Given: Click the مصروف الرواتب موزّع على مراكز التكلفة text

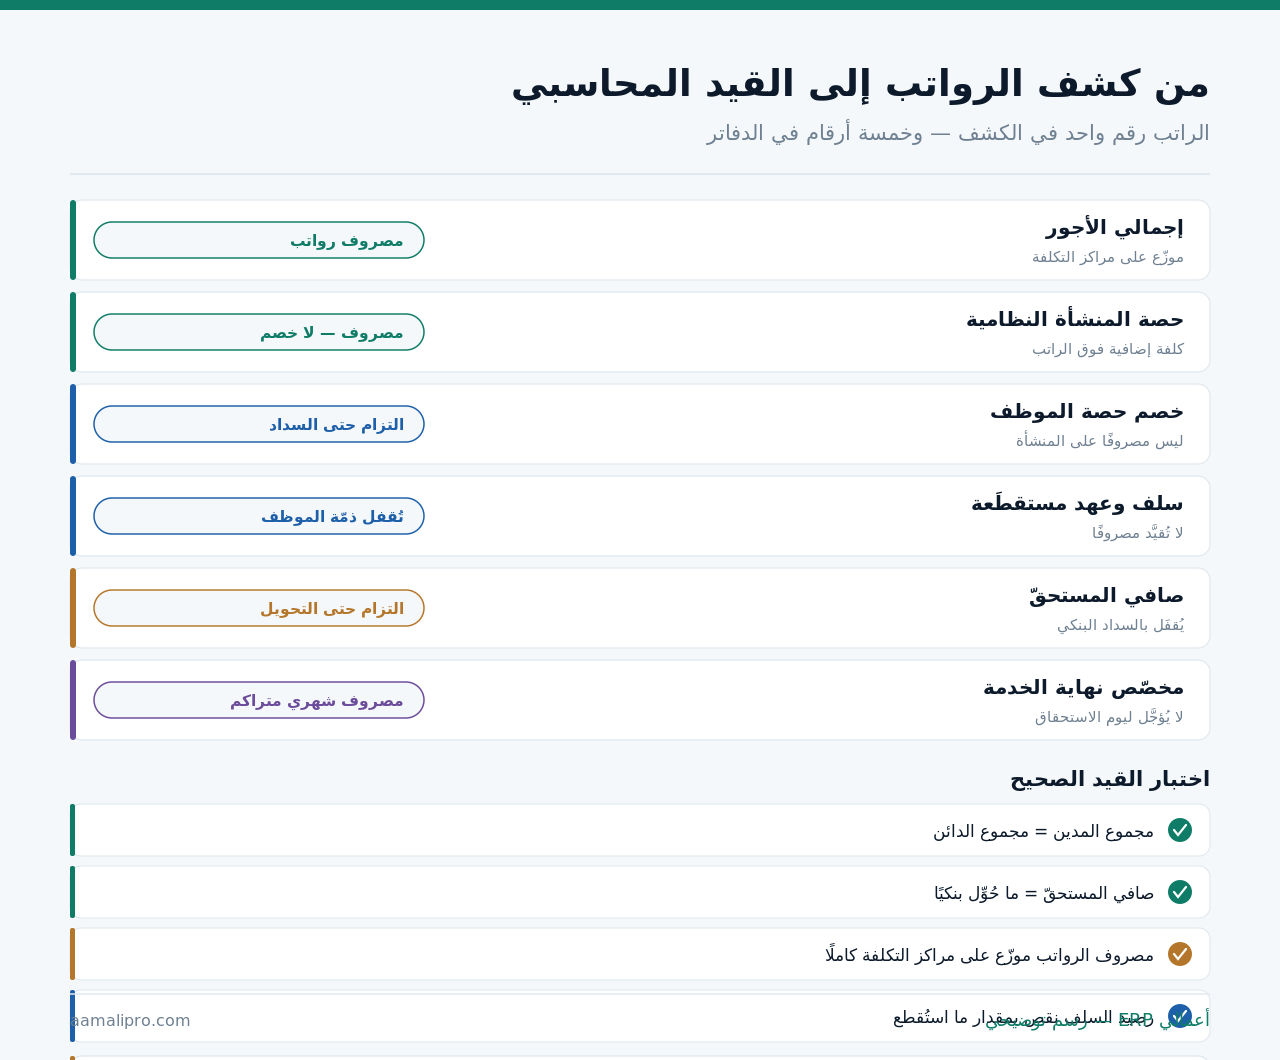Looking at the screenshot, I should coord(989,955).
